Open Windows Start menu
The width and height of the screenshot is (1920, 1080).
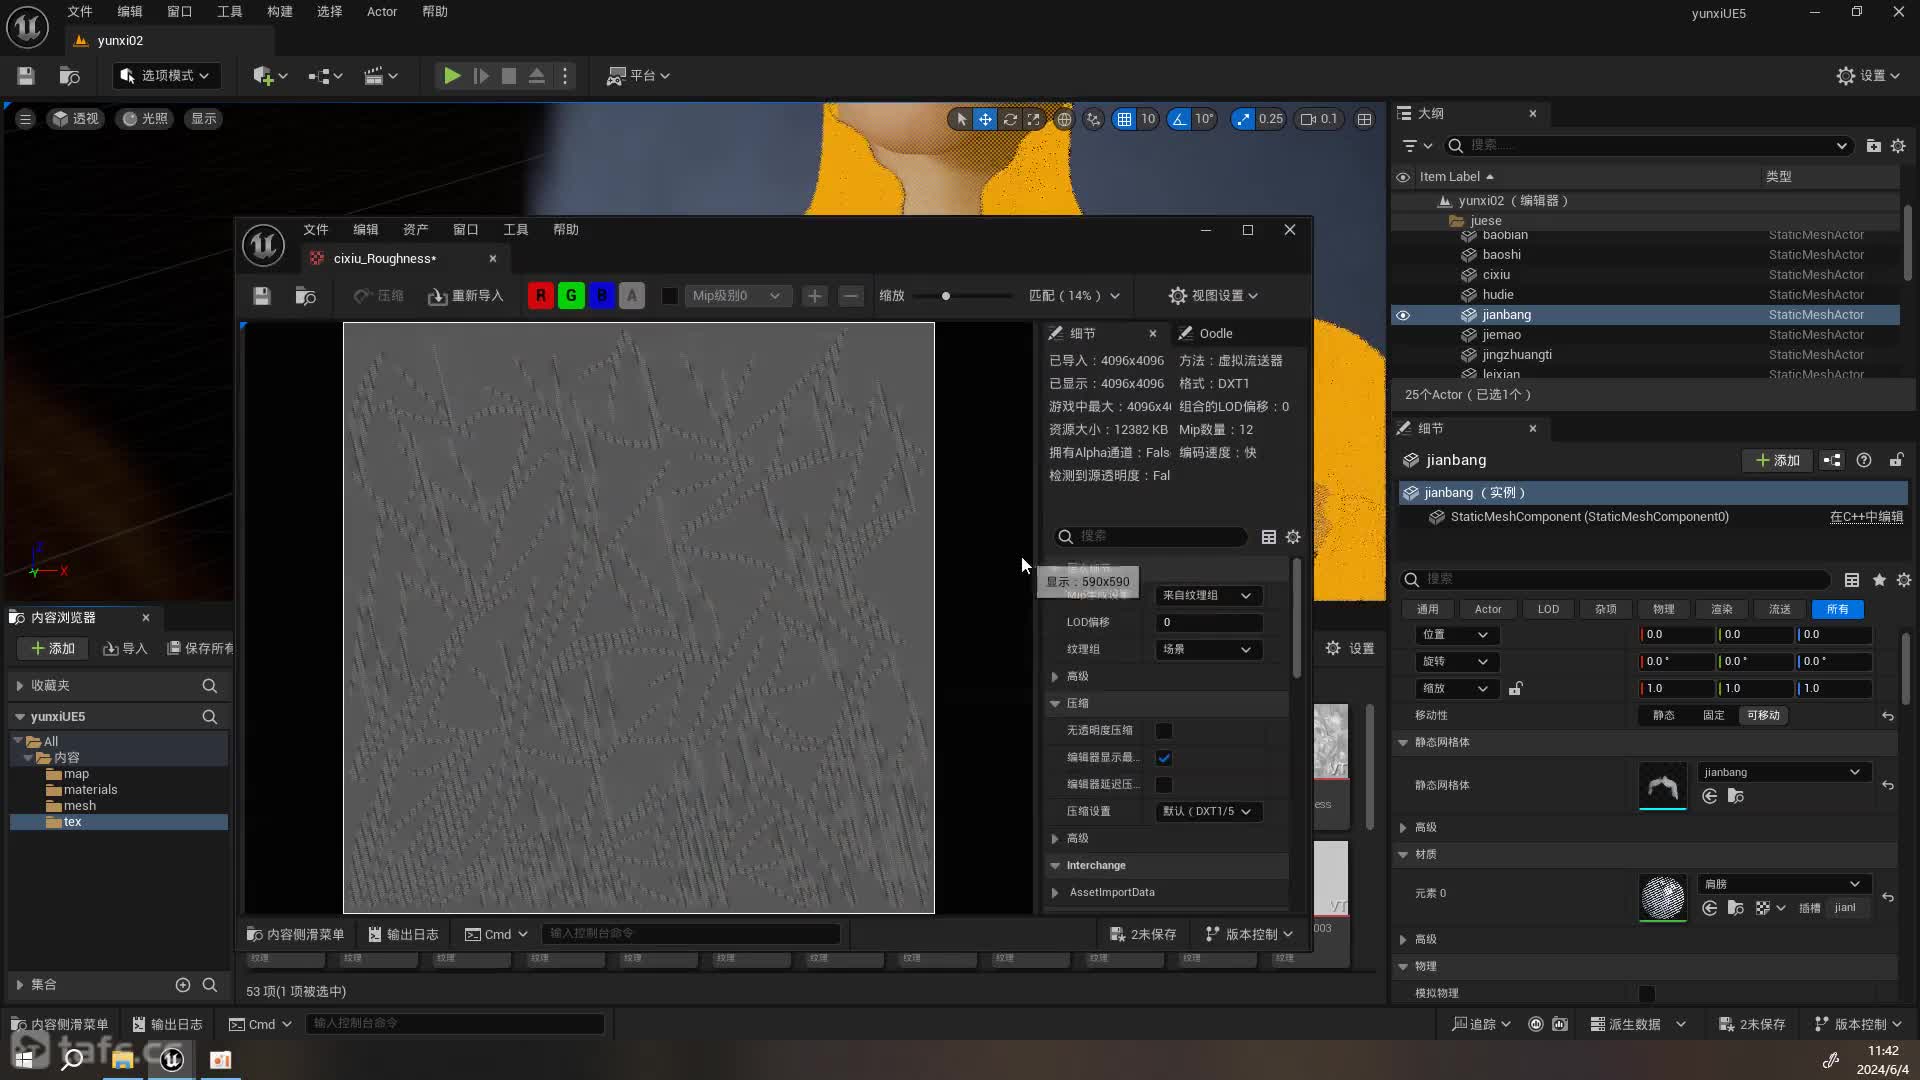click(24, 1059)
